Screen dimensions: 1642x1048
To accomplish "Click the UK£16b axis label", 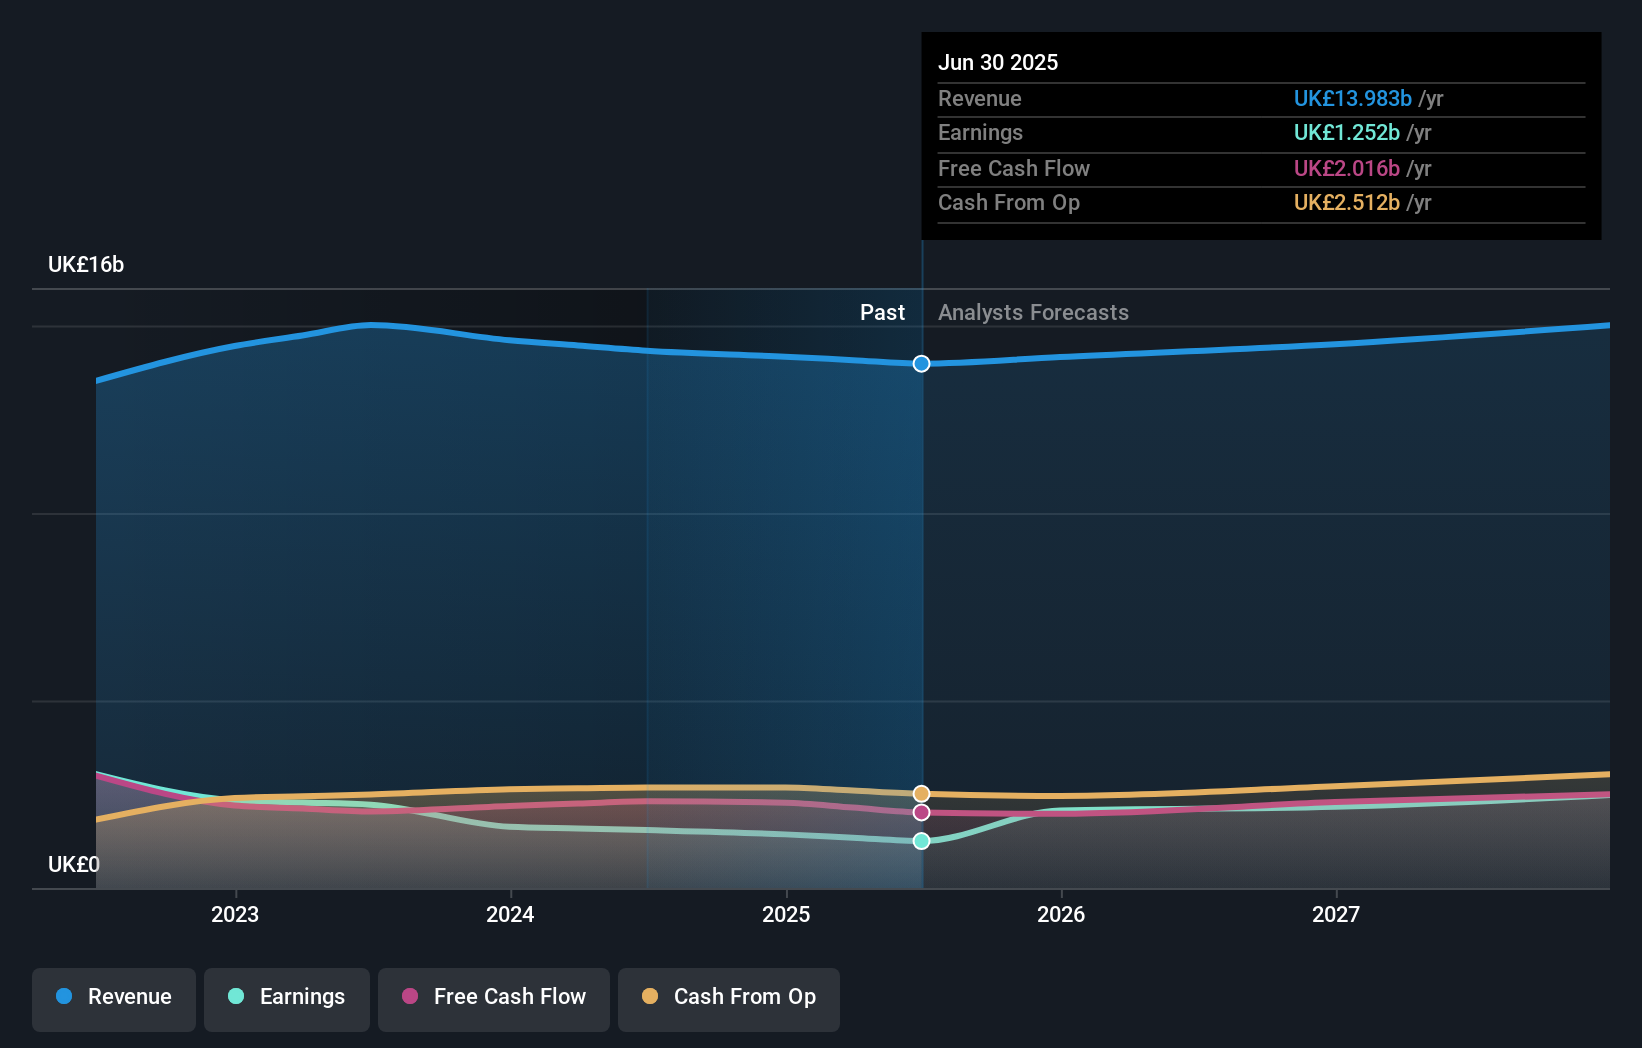I will point(86,265).
